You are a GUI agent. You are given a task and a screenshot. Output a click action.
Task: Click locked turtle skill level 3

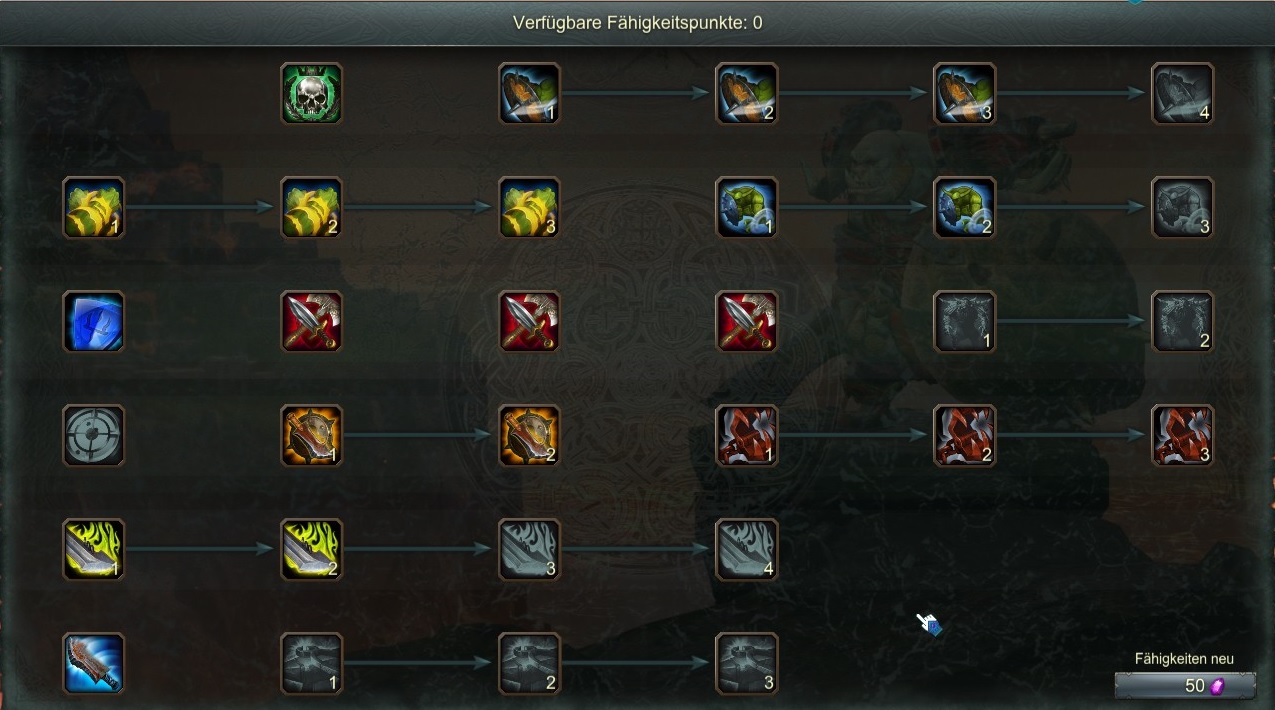click(x=1183, y=207)
